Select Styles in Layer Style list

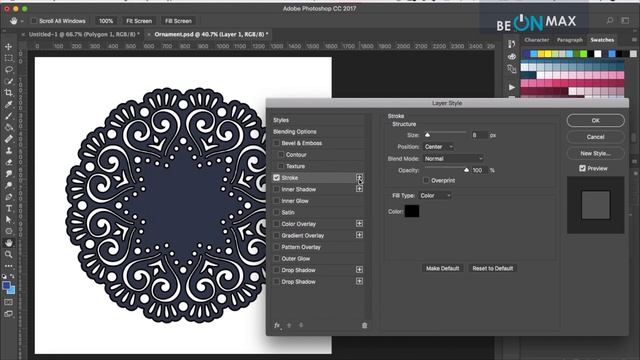pos(281,120)
